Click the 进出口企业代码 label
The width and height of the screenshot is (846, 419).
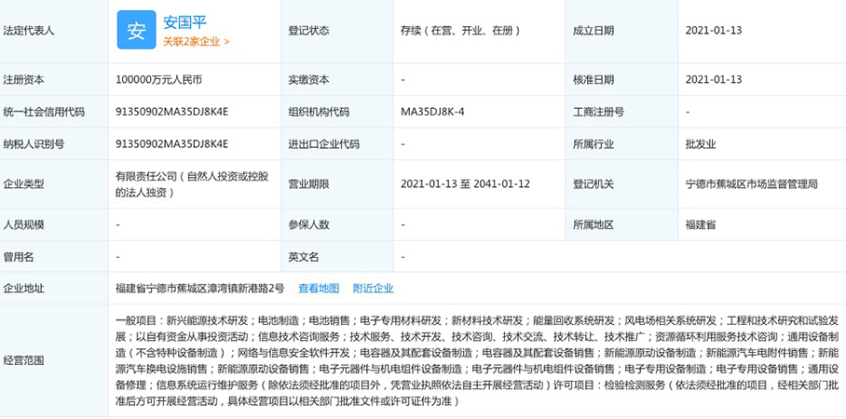pos(324,144)
